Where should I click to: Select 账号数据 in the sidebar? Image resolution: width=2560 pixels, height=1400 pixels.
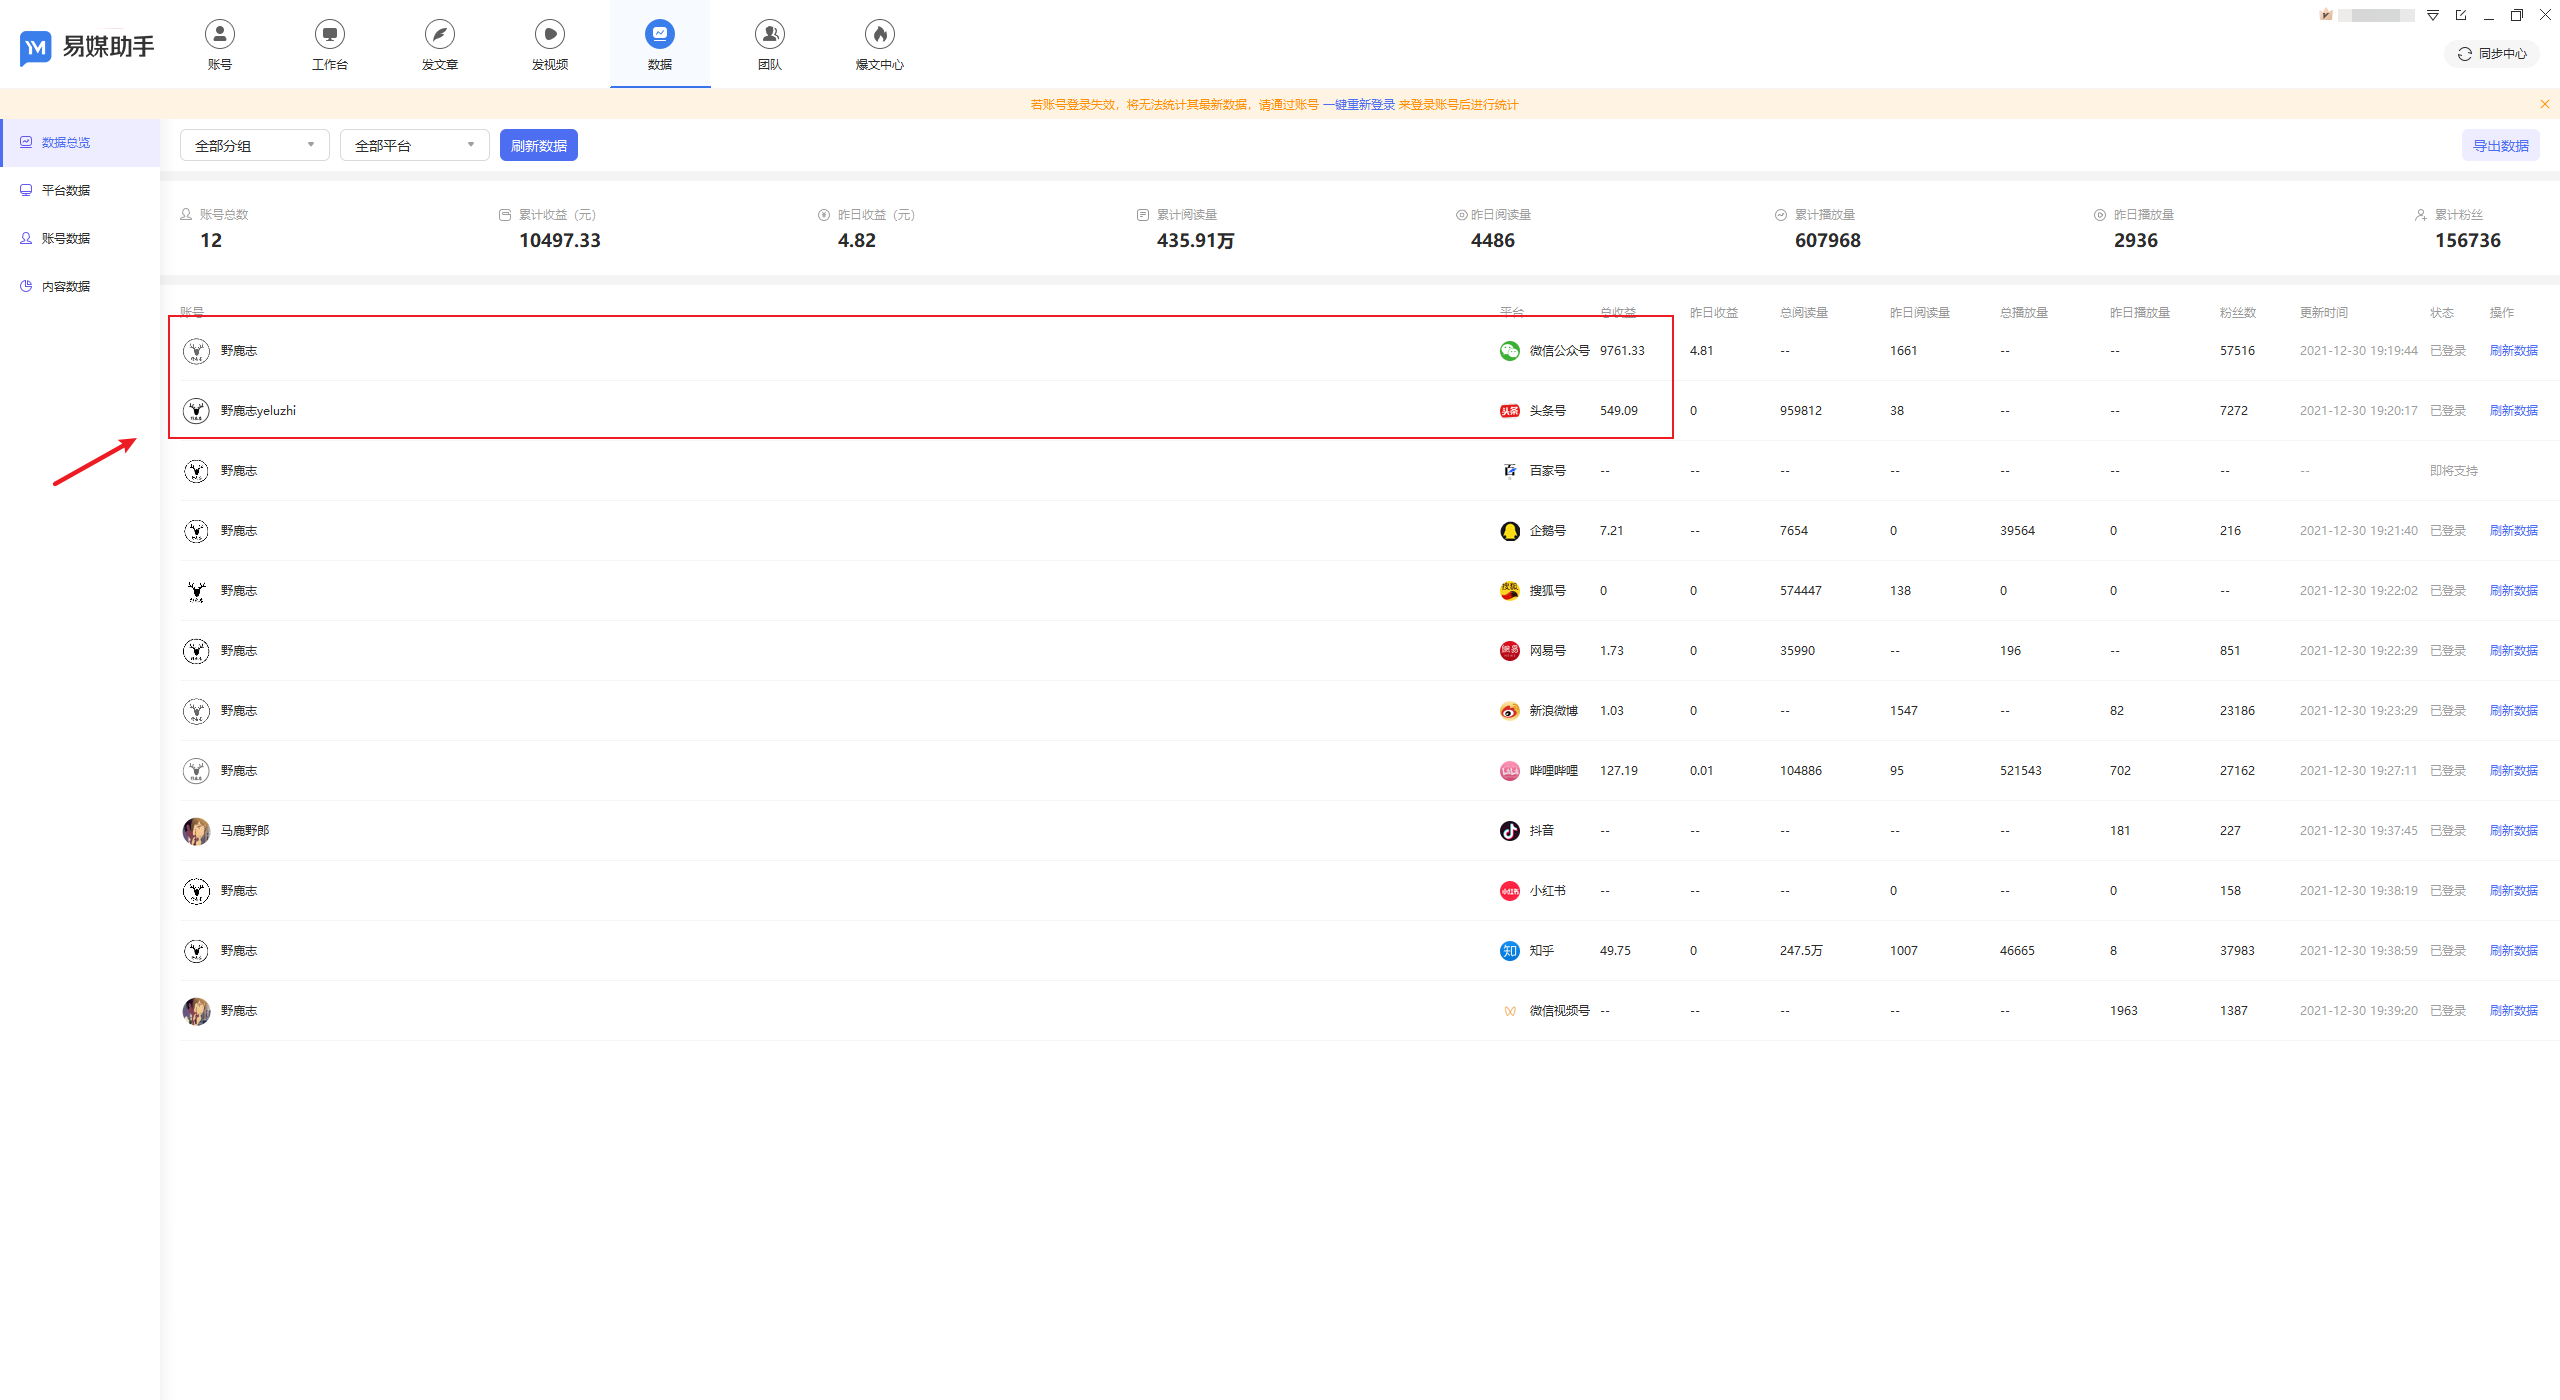click(66, 238)
